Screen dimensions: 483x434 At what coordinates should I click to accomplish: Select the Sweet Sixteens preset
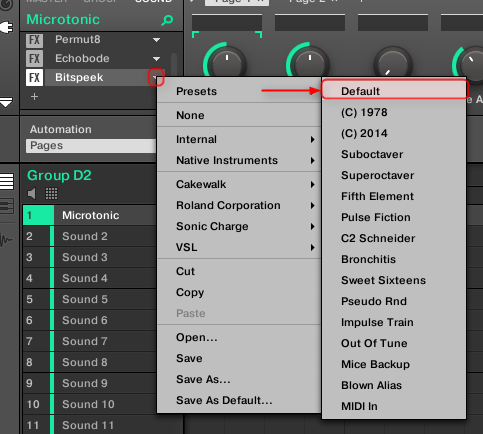[394, 280]
